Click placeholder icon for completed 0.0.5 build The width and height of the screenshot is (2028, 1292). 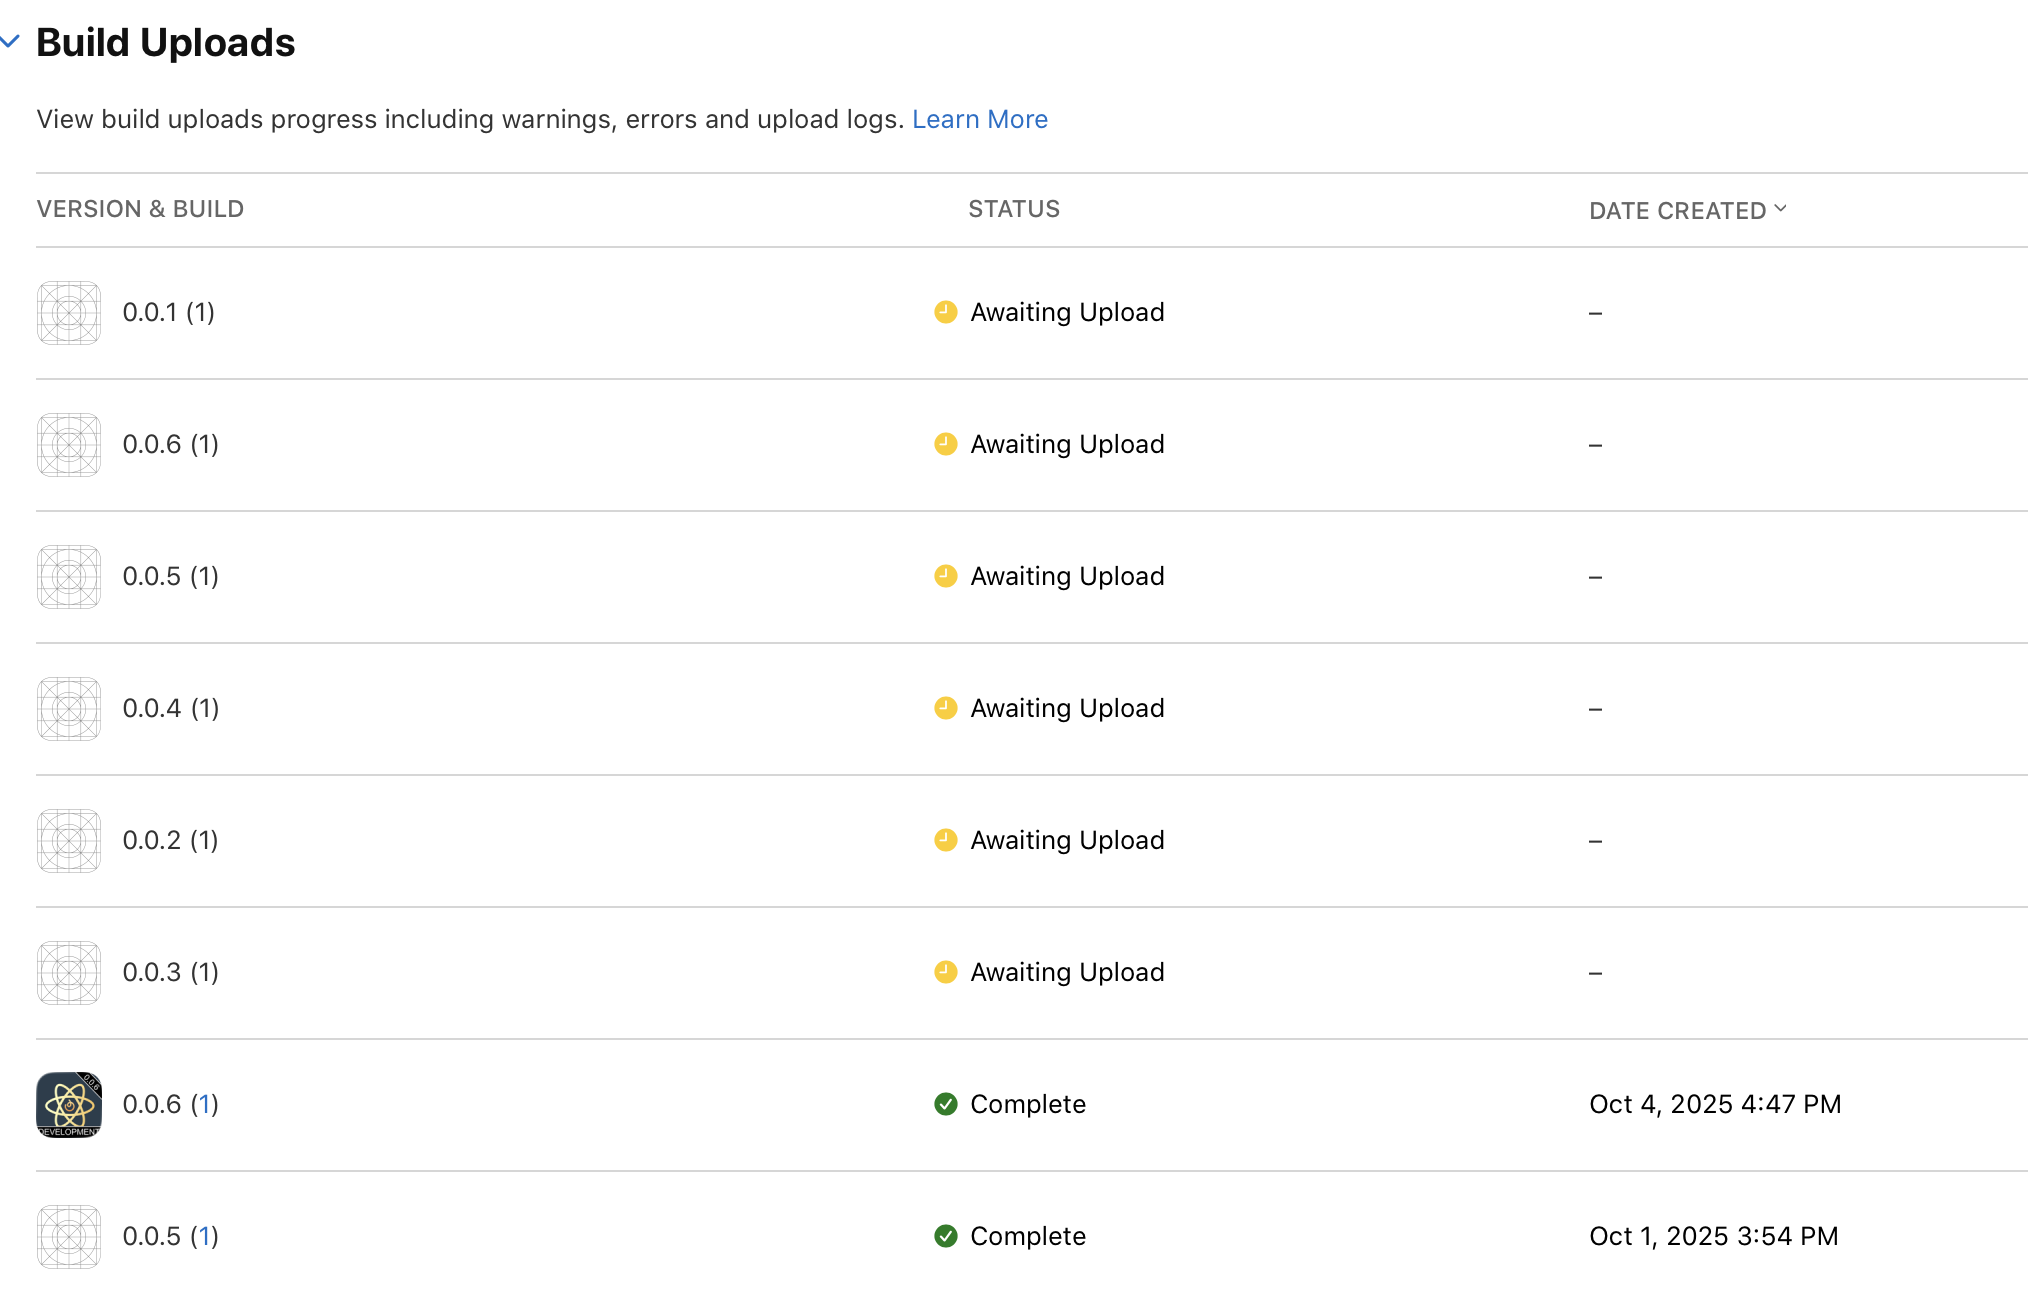(x=69, y=1237)
